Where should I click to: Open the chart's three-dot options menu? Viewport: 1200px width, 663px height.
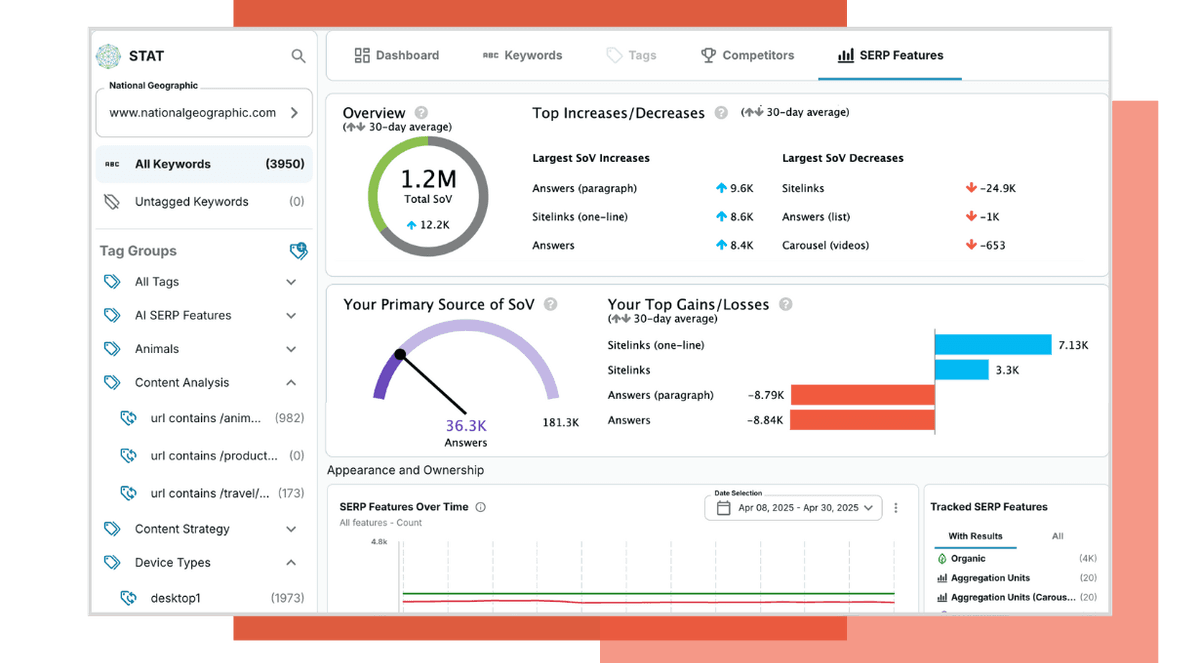tap(896, 508)
